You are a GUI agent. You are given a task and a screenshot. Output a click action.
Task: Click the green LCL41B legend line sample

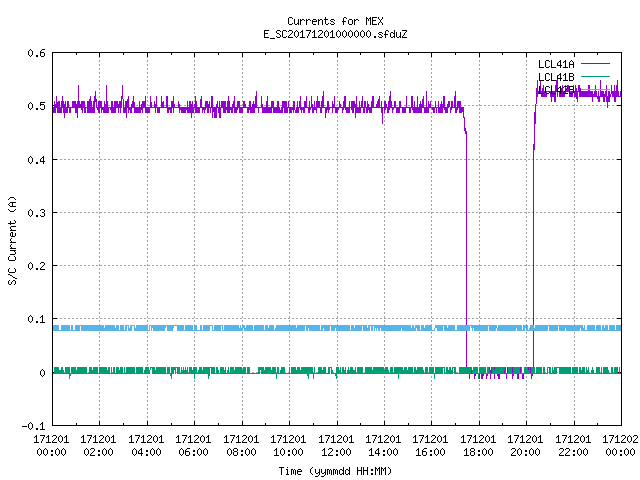click(595, 76)
